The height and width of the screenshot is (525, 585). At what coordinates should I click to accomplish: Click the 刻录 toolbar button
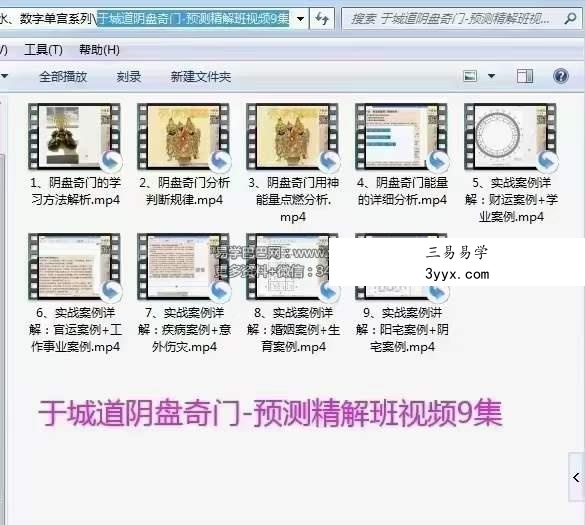129,76
